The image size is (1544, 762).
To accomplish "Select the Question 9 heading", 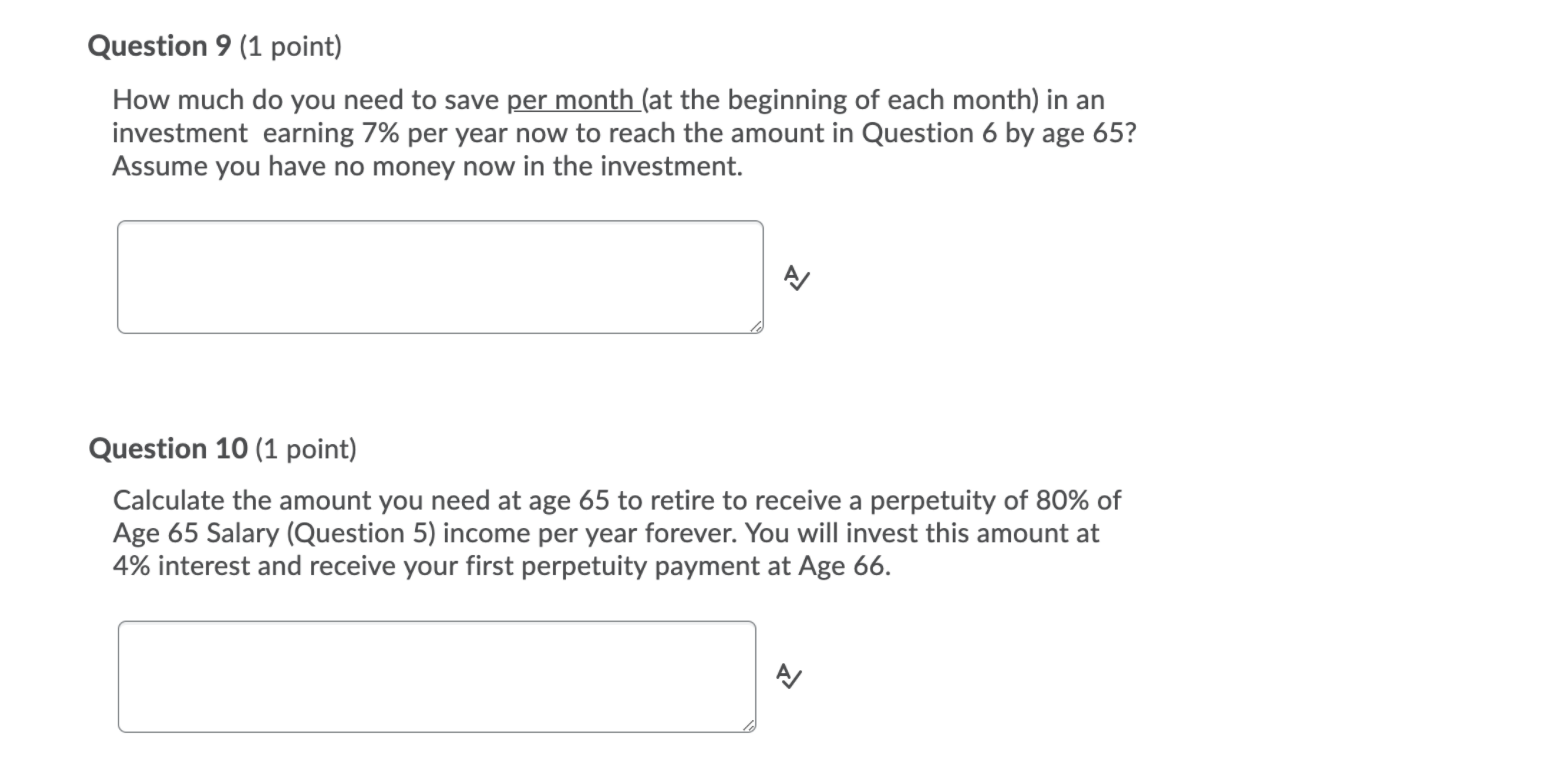I will click(x=162, y=45).
